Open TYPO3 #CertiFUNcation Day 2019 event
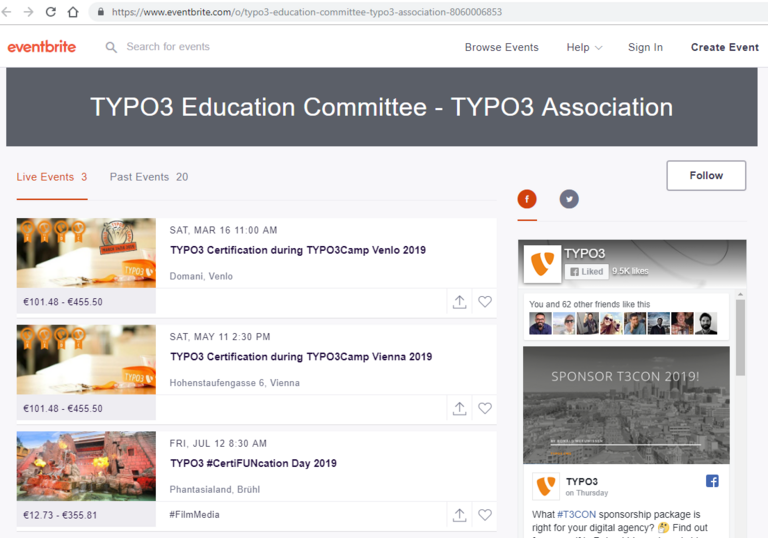This screenshot has height=538, width=768. 253,463
